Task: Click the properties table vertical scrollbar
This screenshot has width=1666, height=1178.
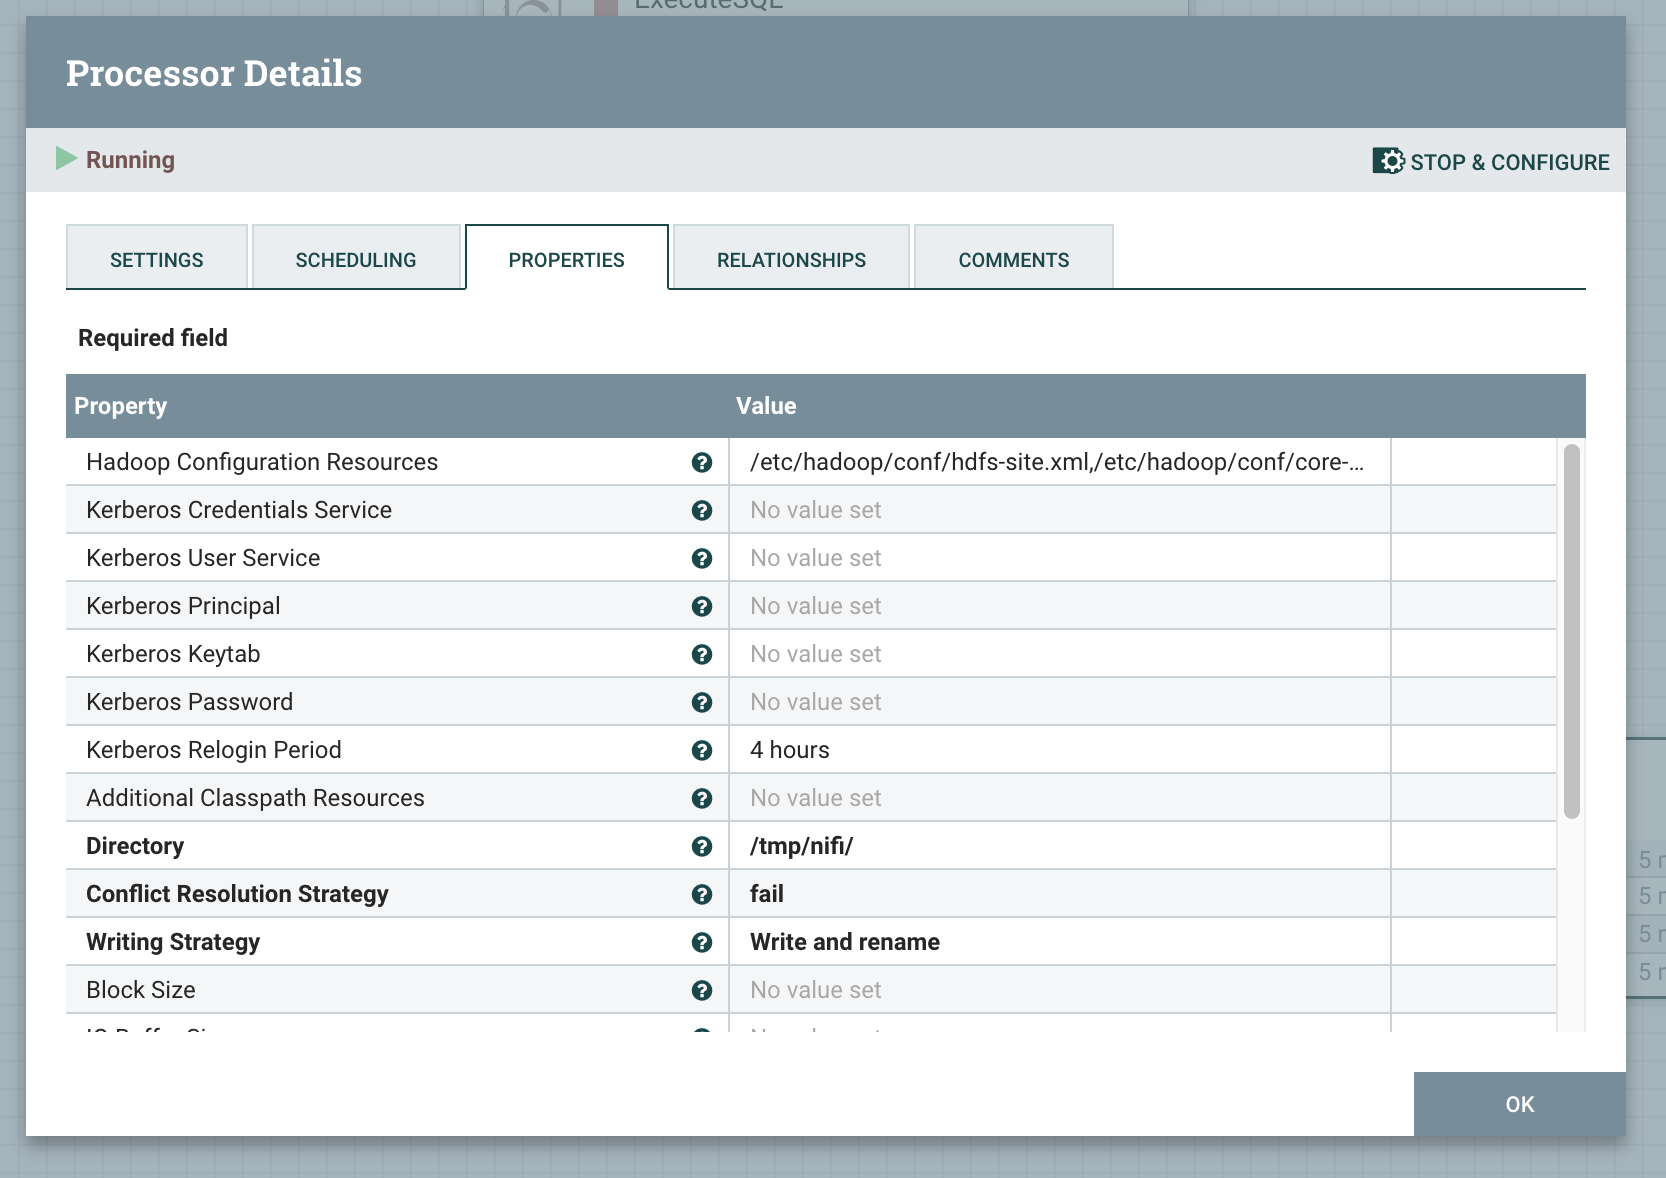Action: pyautogui.click(x=1571, y=630)
